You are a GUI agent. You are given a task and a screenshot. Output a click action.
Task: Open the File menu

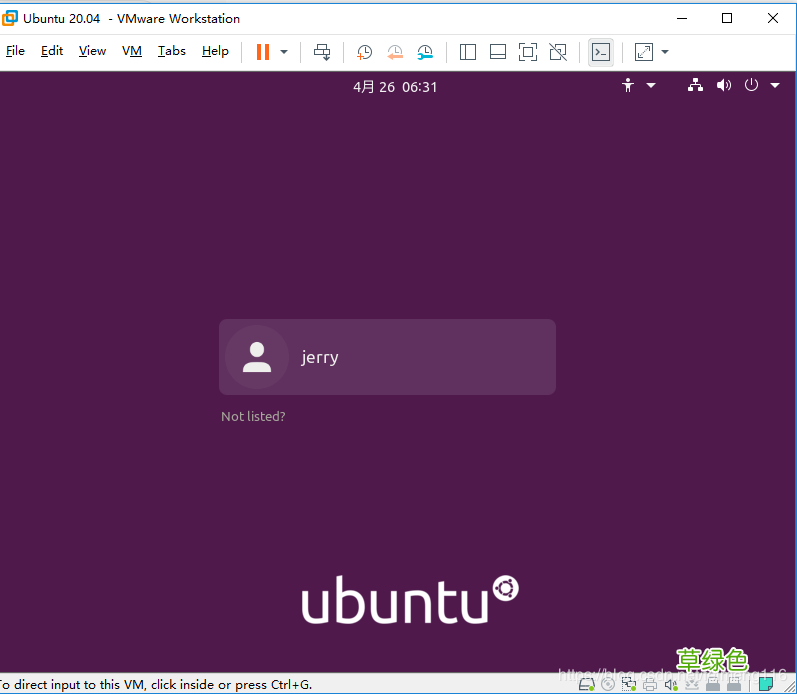pos(15,51)
